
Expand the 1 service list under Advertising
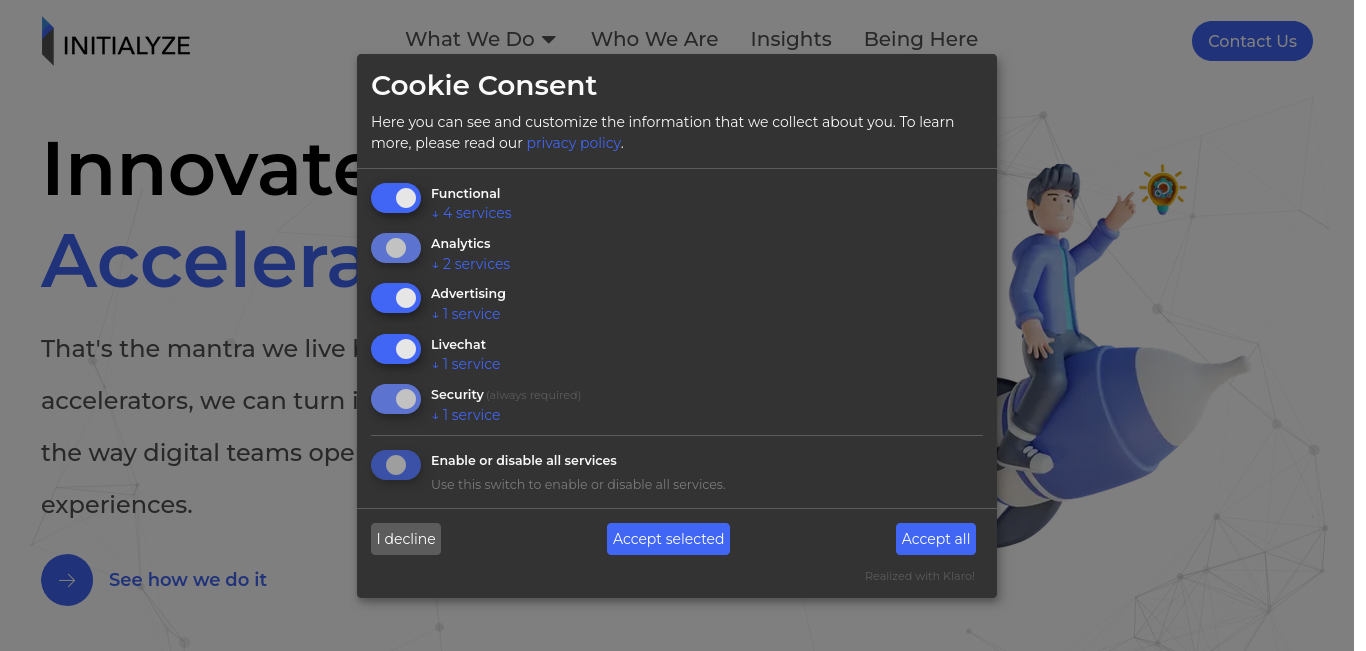click(x=465, y=314)
